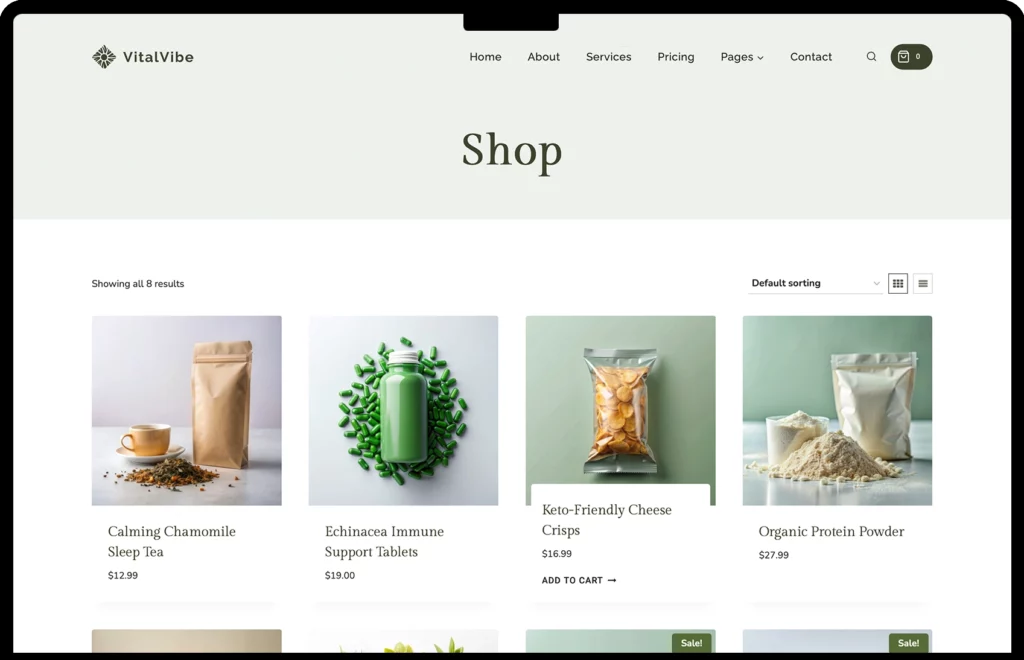Open the Organic Protein Powder title link
The width and height of the screenshot is (1024, 660).
pyautogui.click(x=831, y=531)
